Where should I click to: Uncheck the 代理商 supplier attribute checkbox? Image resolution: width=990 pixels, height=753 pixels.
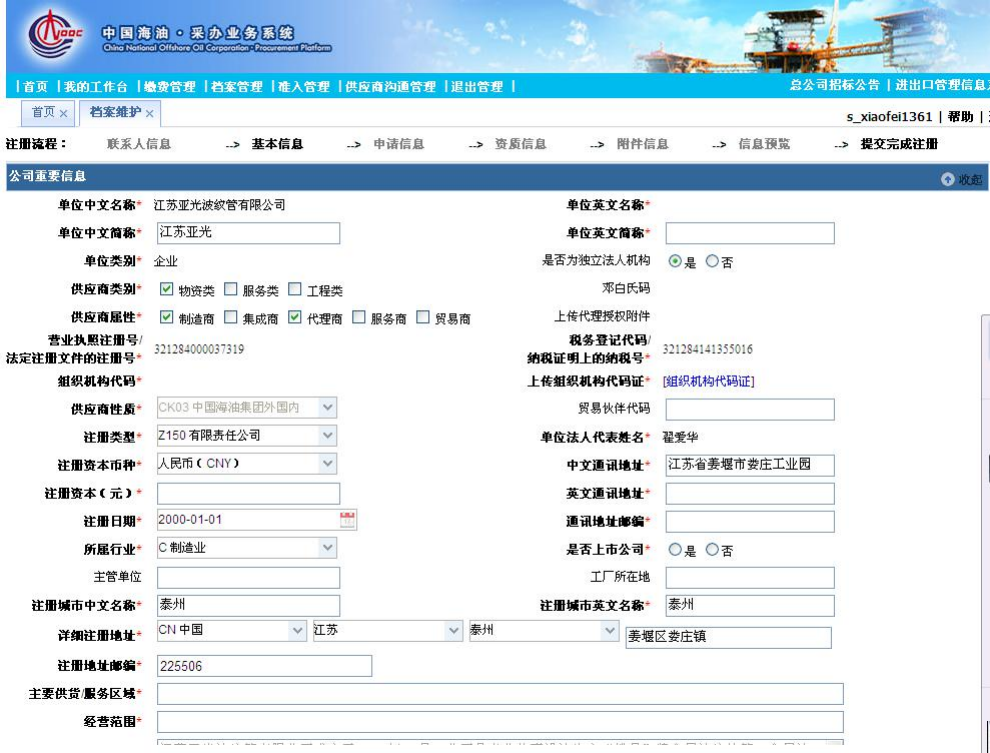295,319
